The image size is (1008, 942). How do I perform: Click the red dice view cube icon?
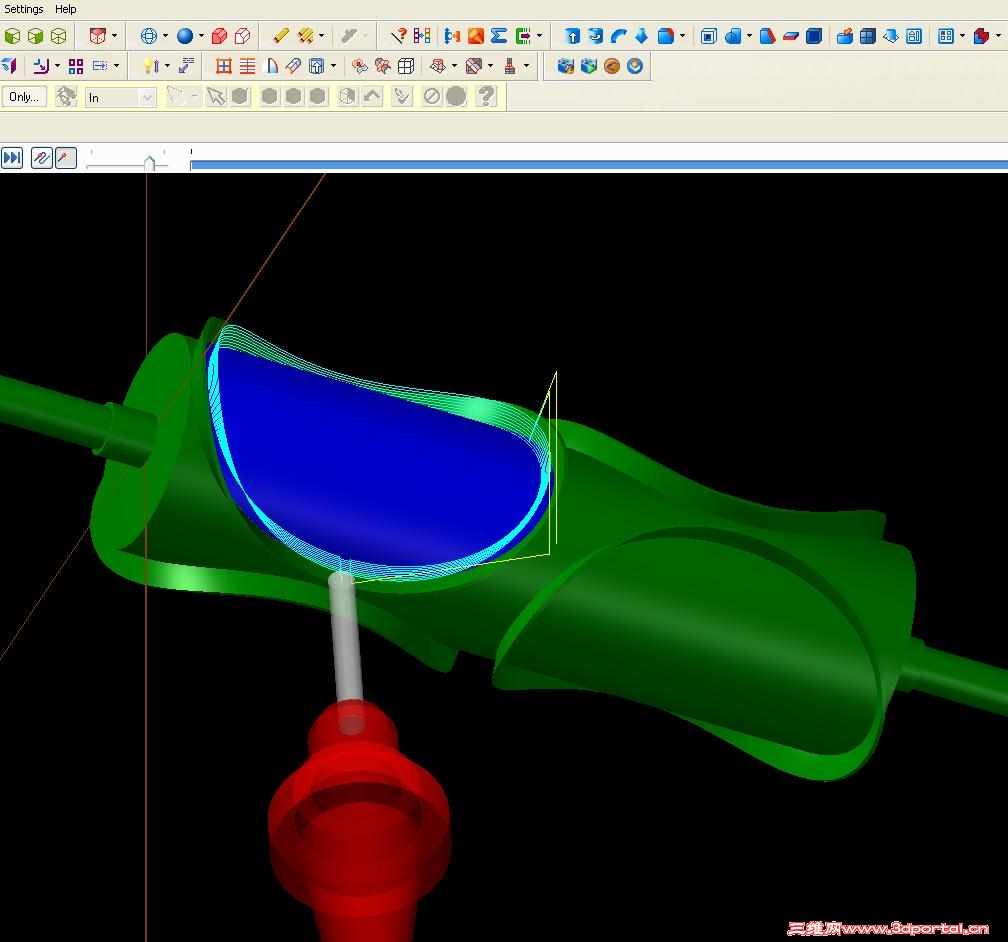98,36
